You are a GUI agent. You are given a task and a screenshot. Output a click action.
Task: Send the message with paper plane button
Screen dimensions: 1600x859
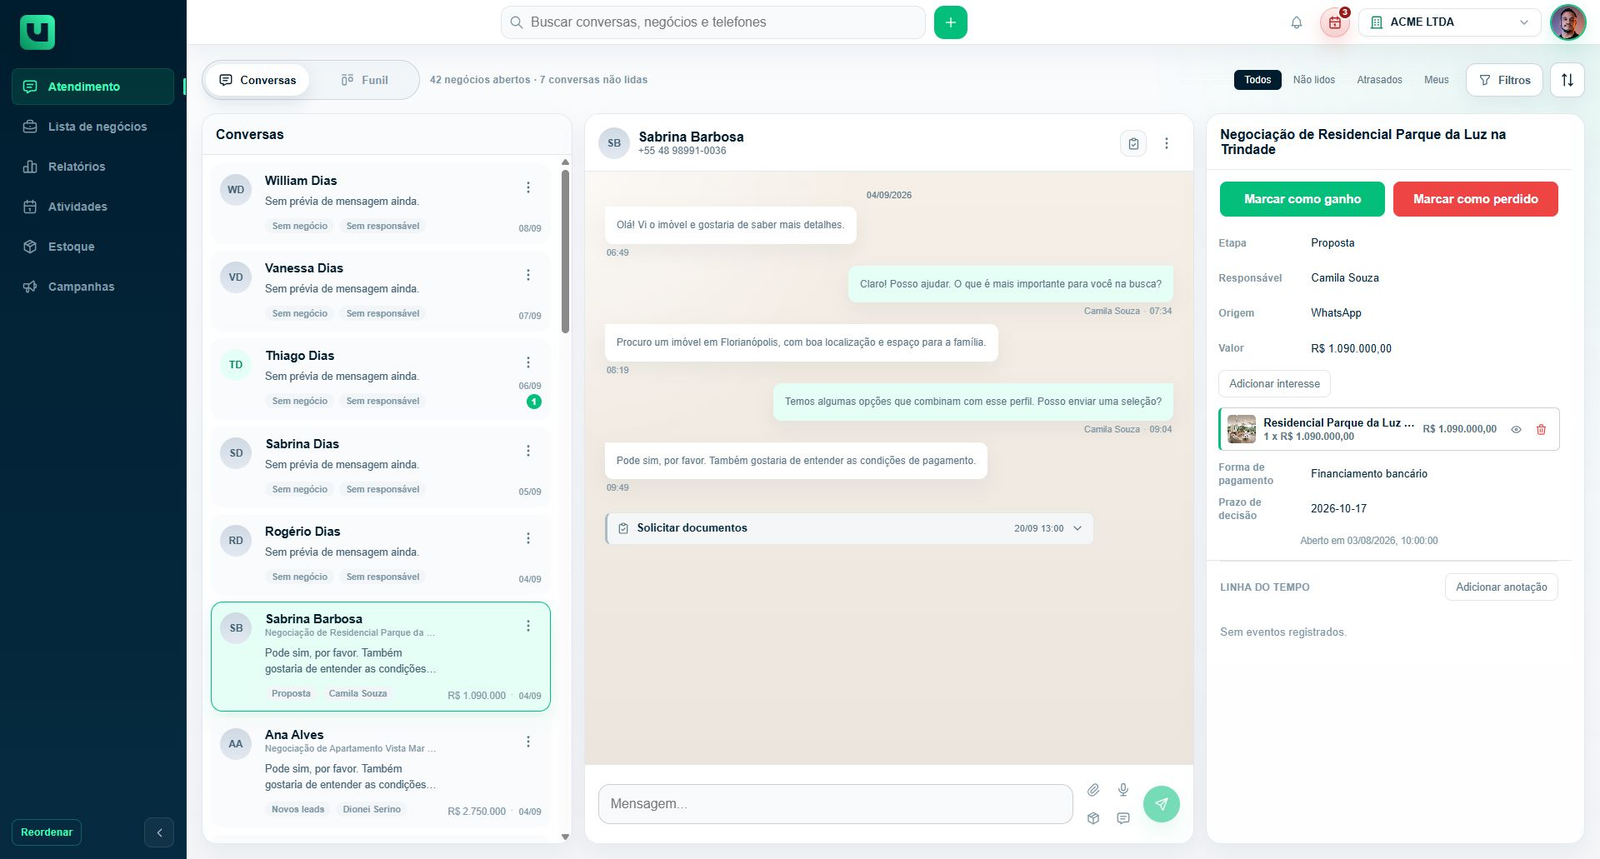(x=1161, y=803)
